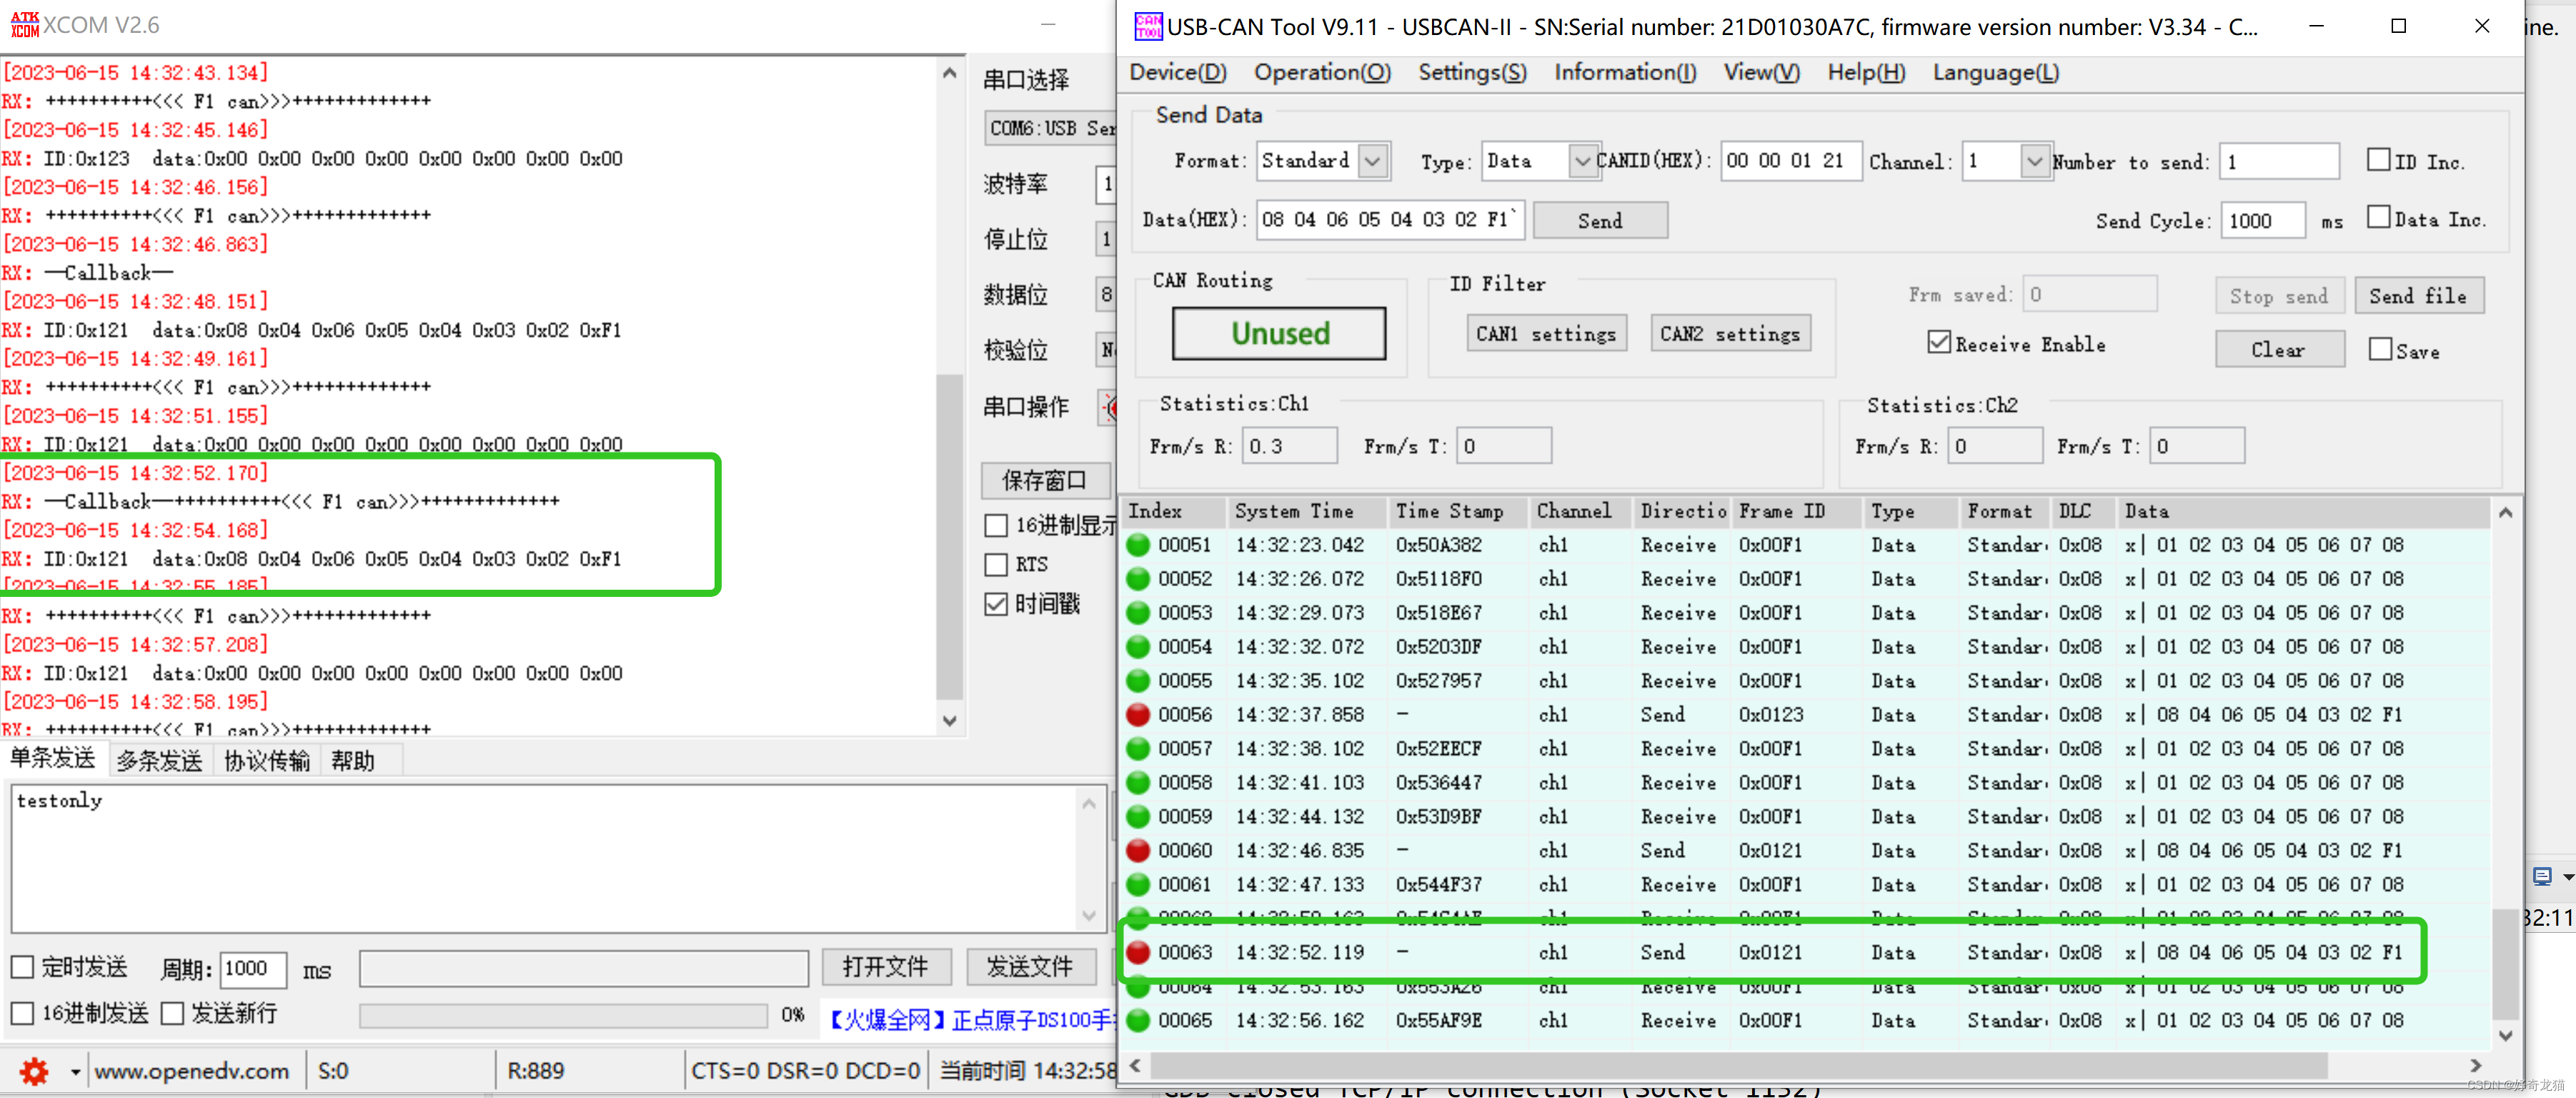Click the CAN Routing Unused toggle button
Screen dimensions: 2576x1098
point(1280,335)
